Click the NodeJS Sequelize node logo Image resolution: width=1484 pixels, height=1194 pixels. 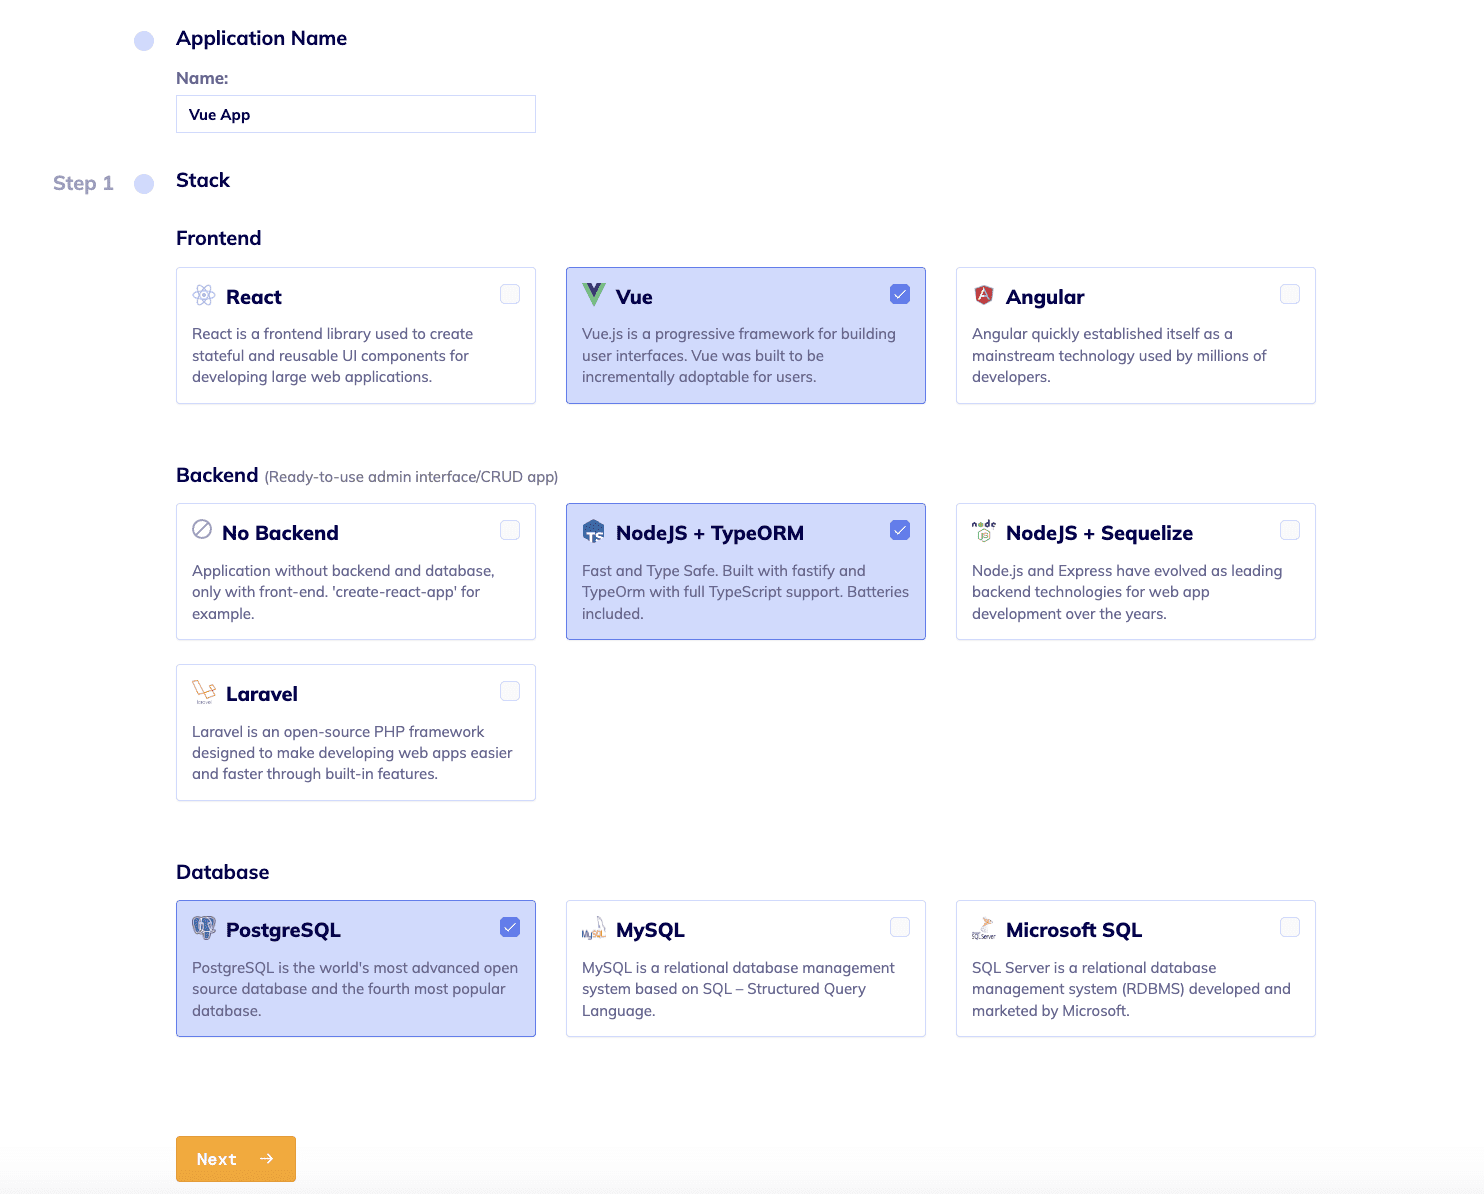click(x=984, y=531)
